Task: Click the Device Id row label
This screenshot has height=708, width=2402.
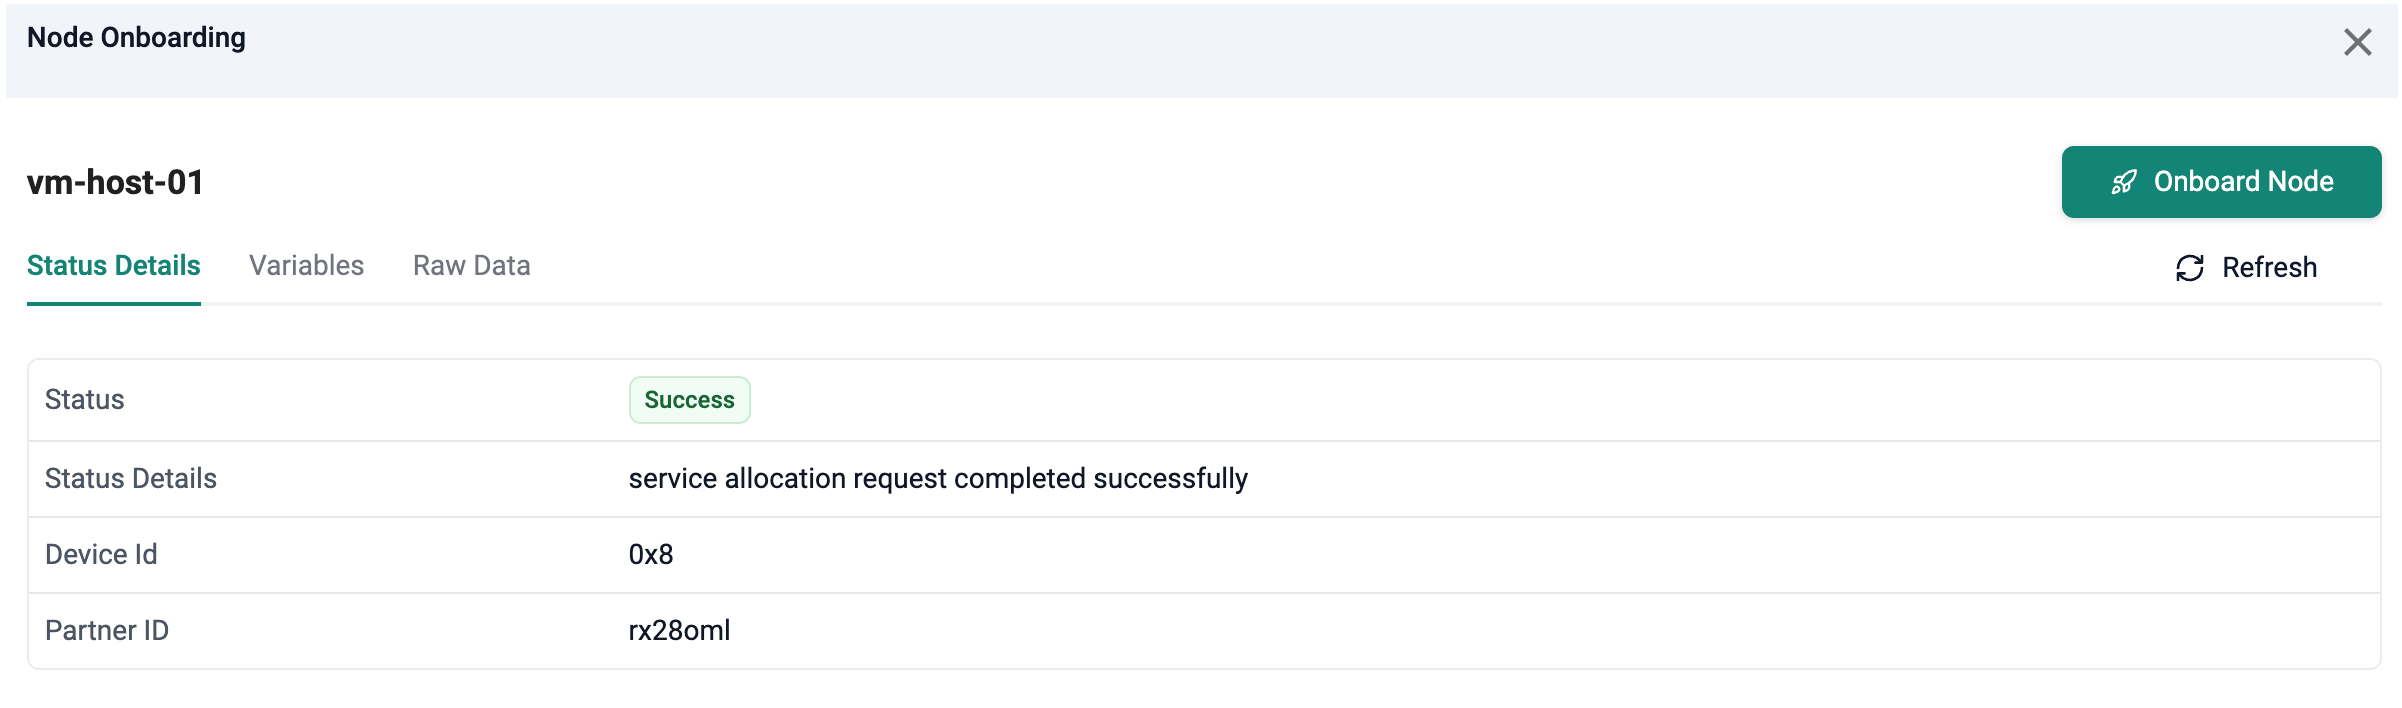Action: 101,555
